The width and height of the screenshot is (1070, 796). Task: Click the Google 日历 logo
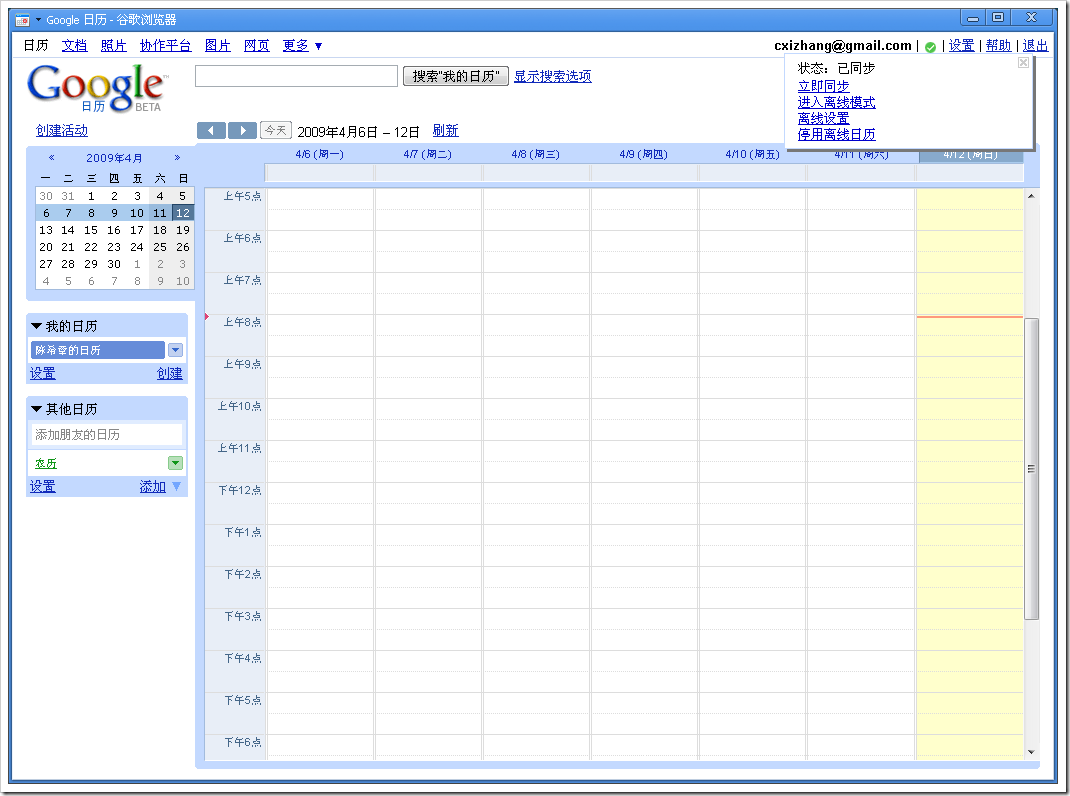(98, 87)
